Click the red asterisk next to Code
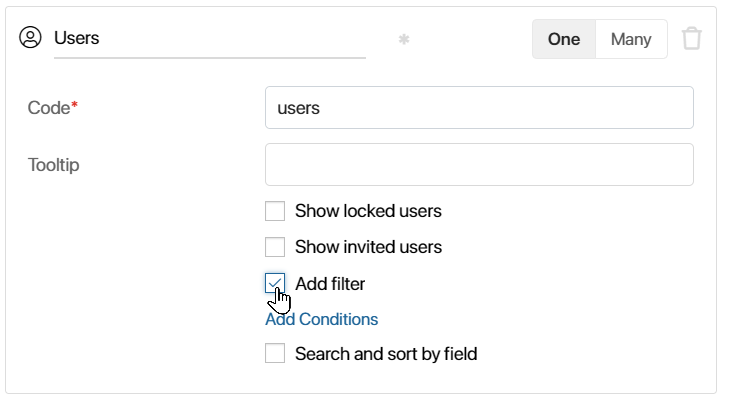 (x=74, y=105)
